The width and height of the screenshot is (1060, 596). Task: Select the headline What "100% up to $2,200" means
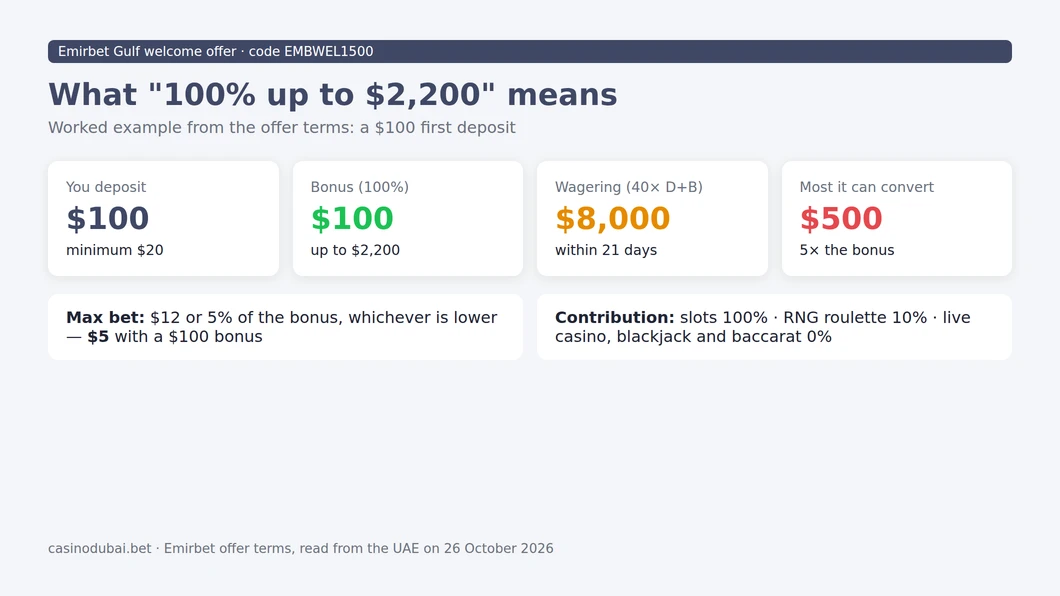[x=333, y=95]
